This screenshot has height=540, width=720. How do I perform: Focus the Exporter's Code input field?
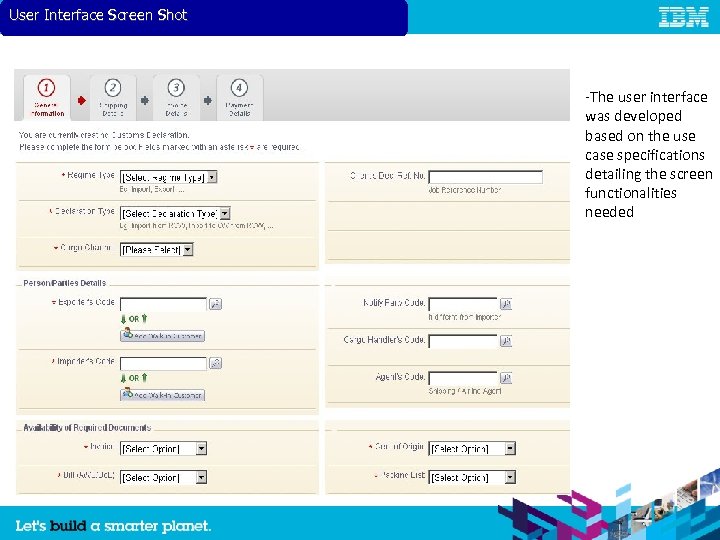point(163,304)
